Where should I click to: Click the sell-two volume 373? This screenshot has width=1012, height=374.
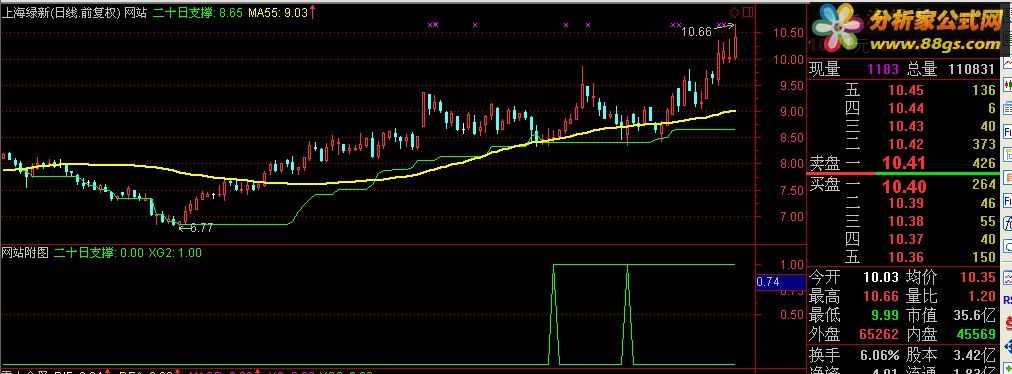985,143
